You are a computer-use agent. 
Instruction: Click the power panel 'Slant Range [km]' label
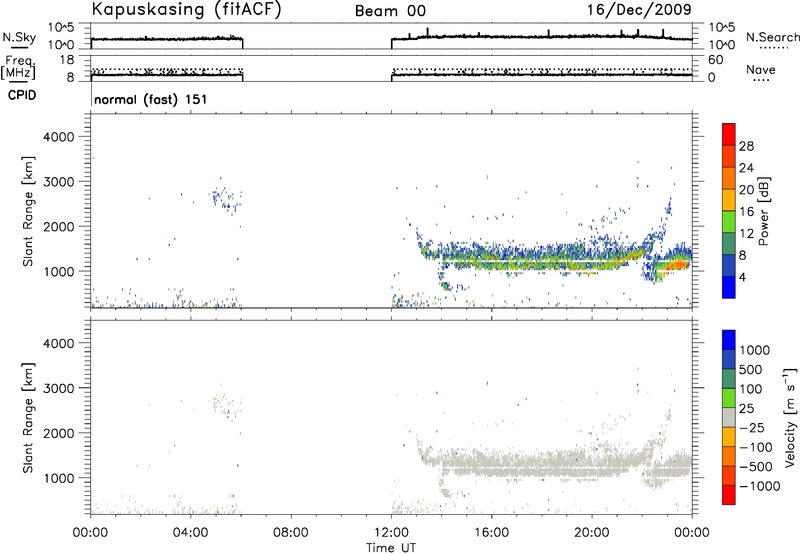pyautogui.click(x=28, y=211)
